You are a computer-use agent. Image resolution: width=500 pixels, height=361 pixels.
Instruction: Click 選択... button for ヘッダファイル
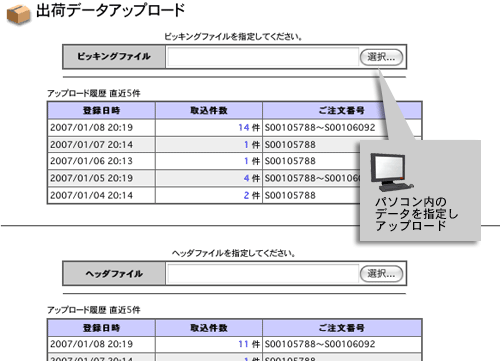pyautogui.click(x=381, y=274)
